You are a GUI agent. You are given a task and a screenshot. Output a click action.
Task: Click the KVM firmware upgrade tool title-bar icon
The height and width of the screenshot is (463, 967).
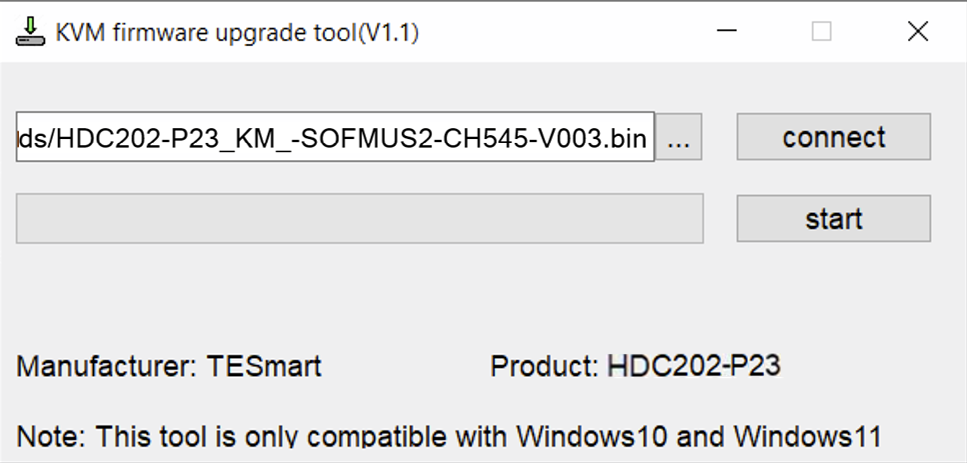click(30, 32)
